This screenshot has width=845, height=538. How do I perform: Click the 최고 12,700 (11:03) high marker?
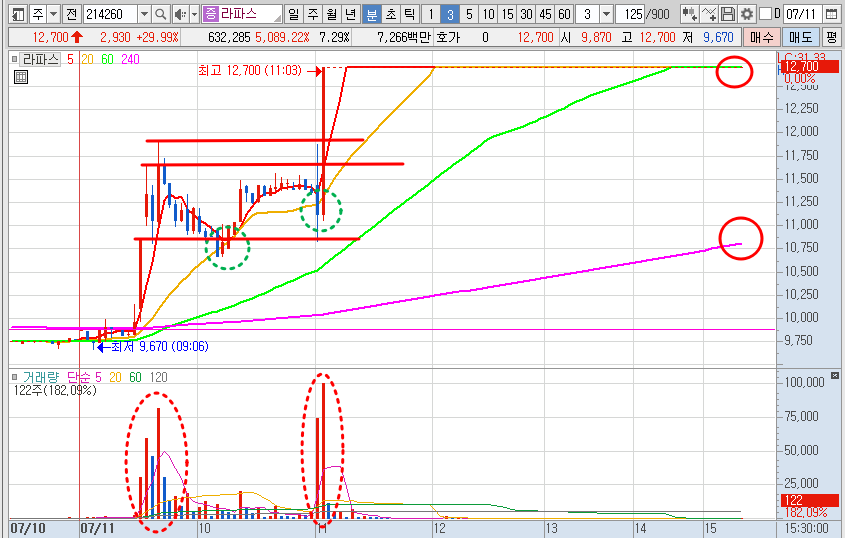click(250, 71)
